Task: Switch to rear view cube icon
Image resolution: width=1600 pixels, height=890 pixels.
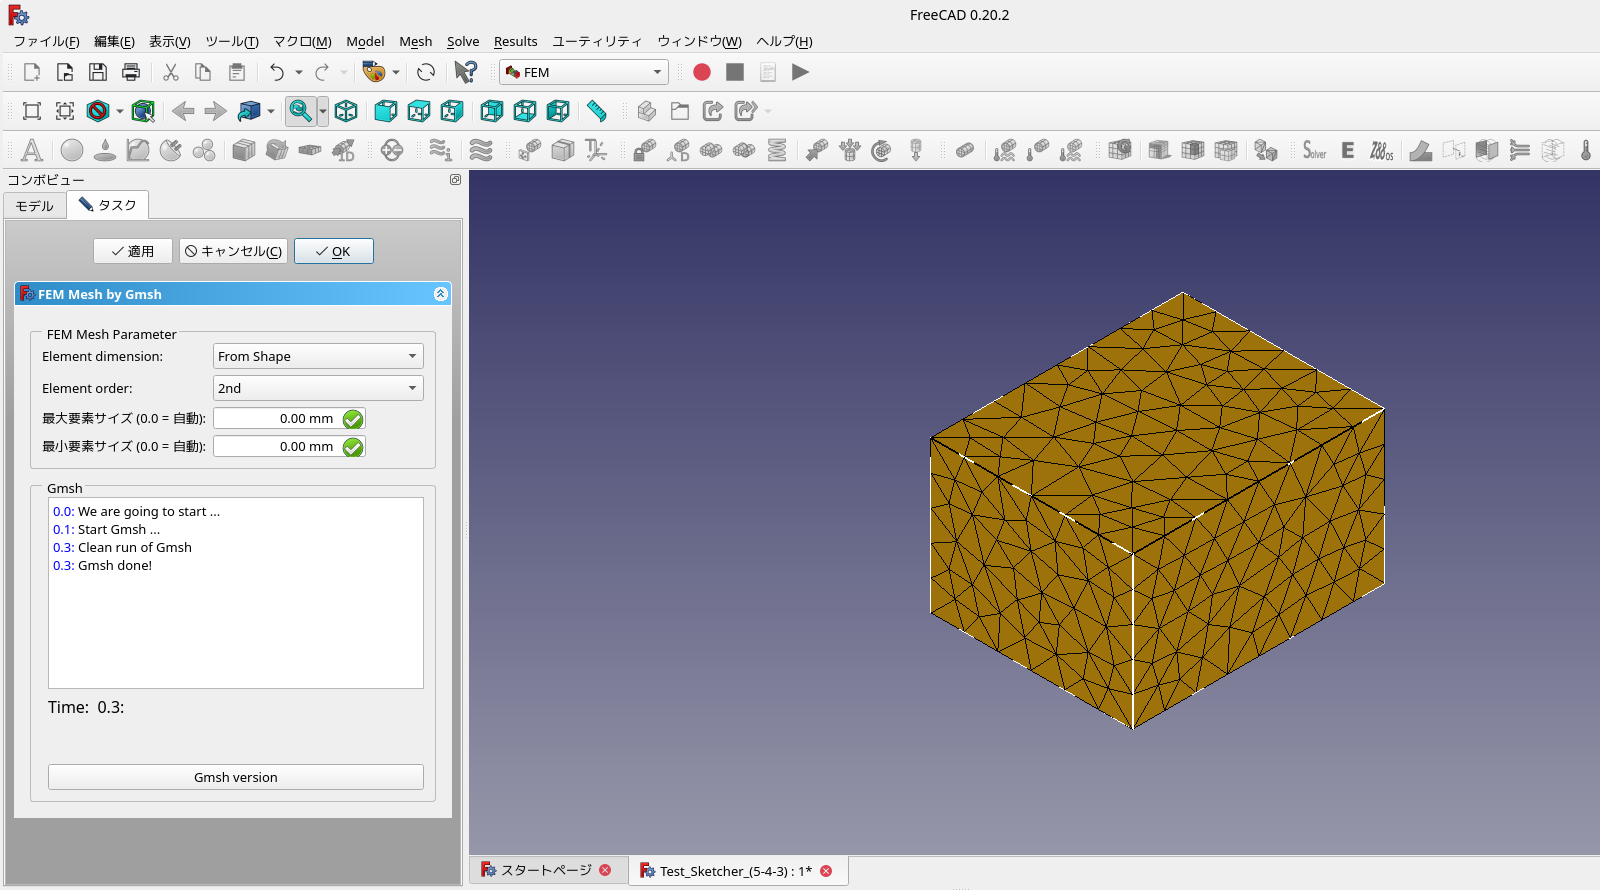Action: click(492, 111)
